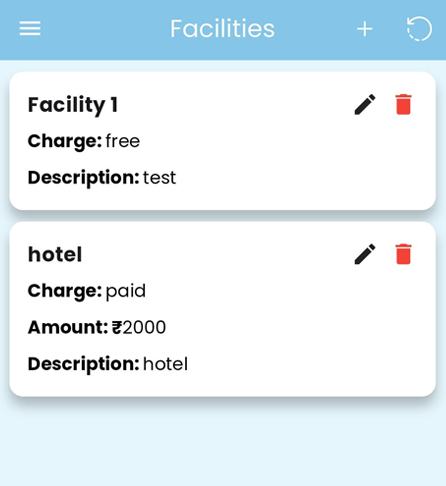The height and width of the screenshot is (486, 446).
Task: Open the hamburger navigation menu
Action: pyautogui.click(x=30, y=28)
